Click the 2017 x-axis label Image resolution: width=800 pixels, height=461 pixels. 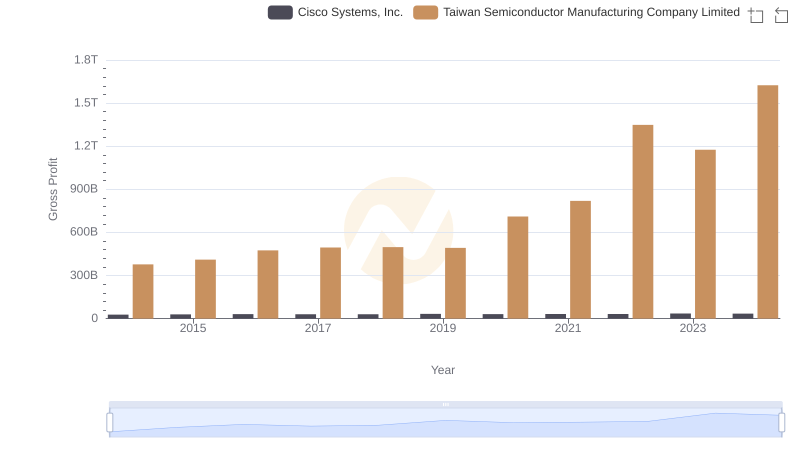pos(318,328)
